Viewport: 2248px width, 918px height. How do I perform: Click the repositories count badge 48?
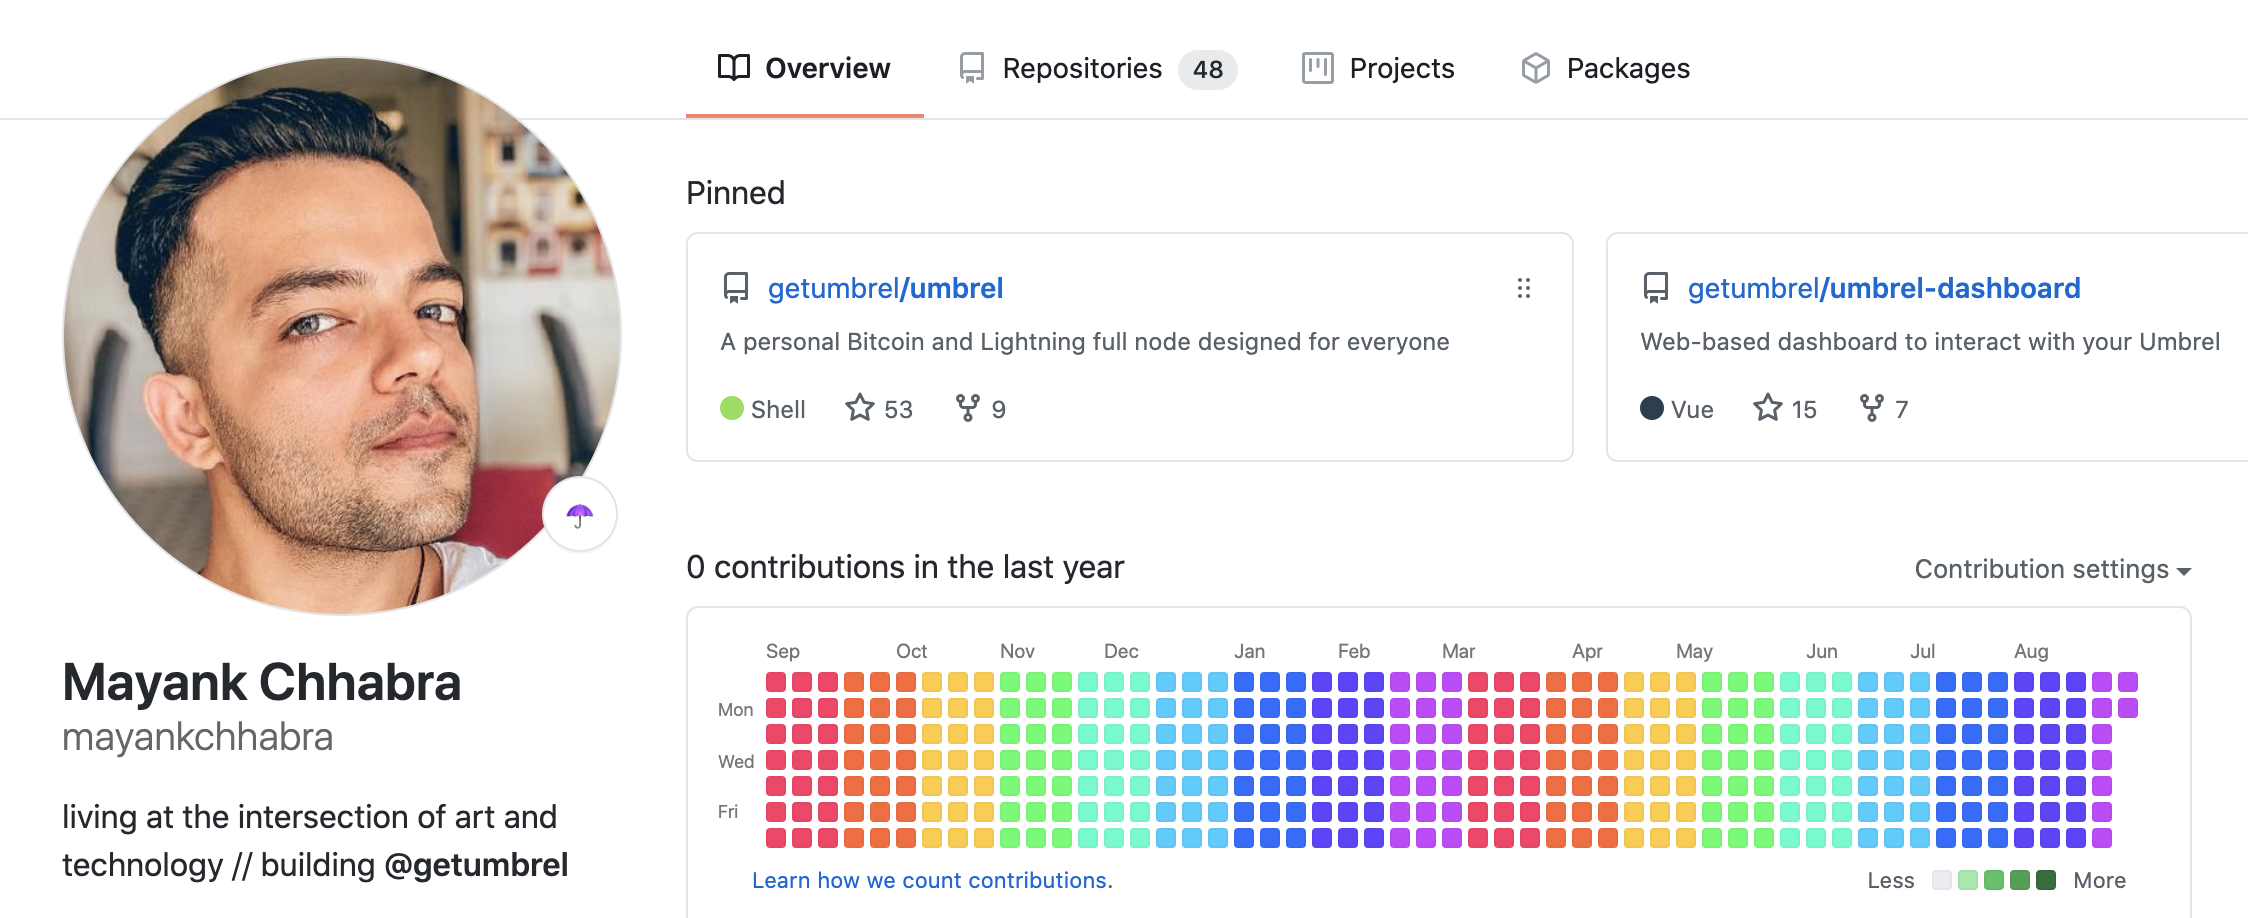[x=1208, y=69]
